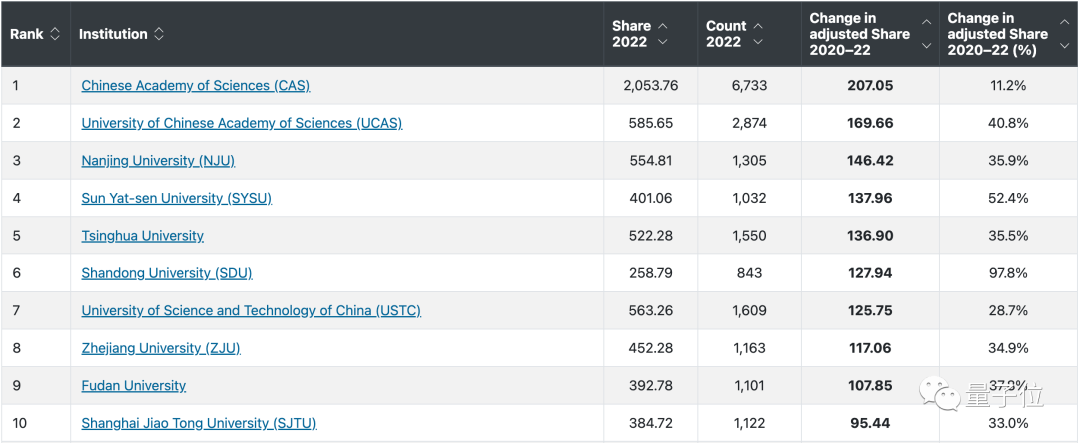This screenshot has width=1080, height=443.
Task: Click adjusted share change 125.75
Action: click(870, 311)
